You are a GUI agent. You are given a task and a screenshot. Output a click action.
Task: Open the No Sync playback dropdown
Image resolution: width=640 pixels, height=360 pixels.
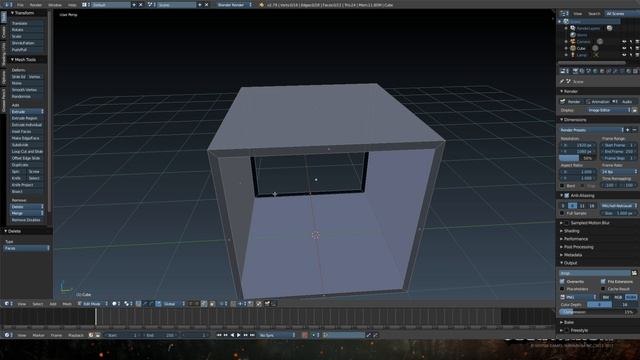[x=277, y=335]
